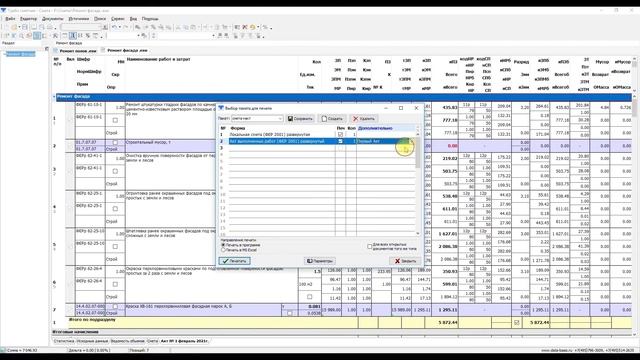The height and width of the screenshot is (360, 640).
Task: Open the Документы menu
Action: 53,19
